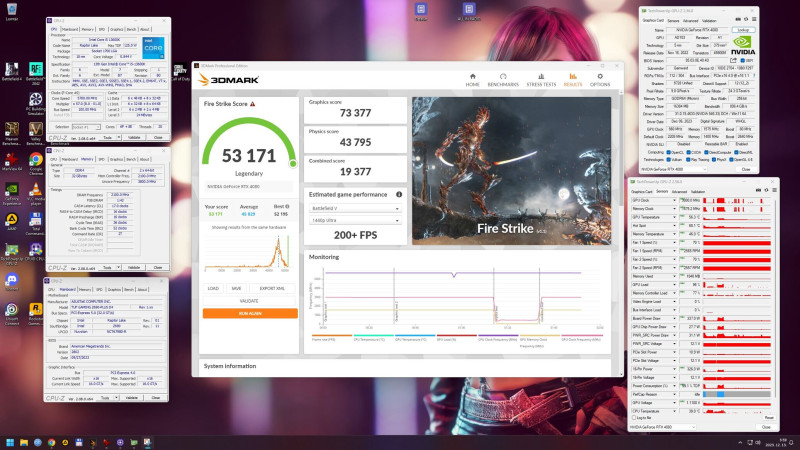
Task: Open the Call of Duty desktop shortcut
Action: click(x=180, y=72)
